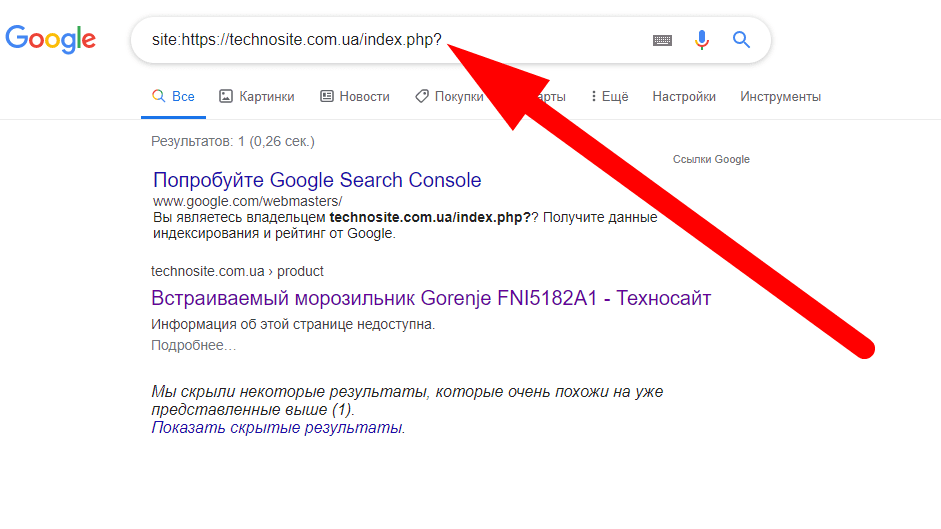Viewport: 941px width, 529px height.
Task: Click the Новости tab newspaper icon
Action: 326,96
